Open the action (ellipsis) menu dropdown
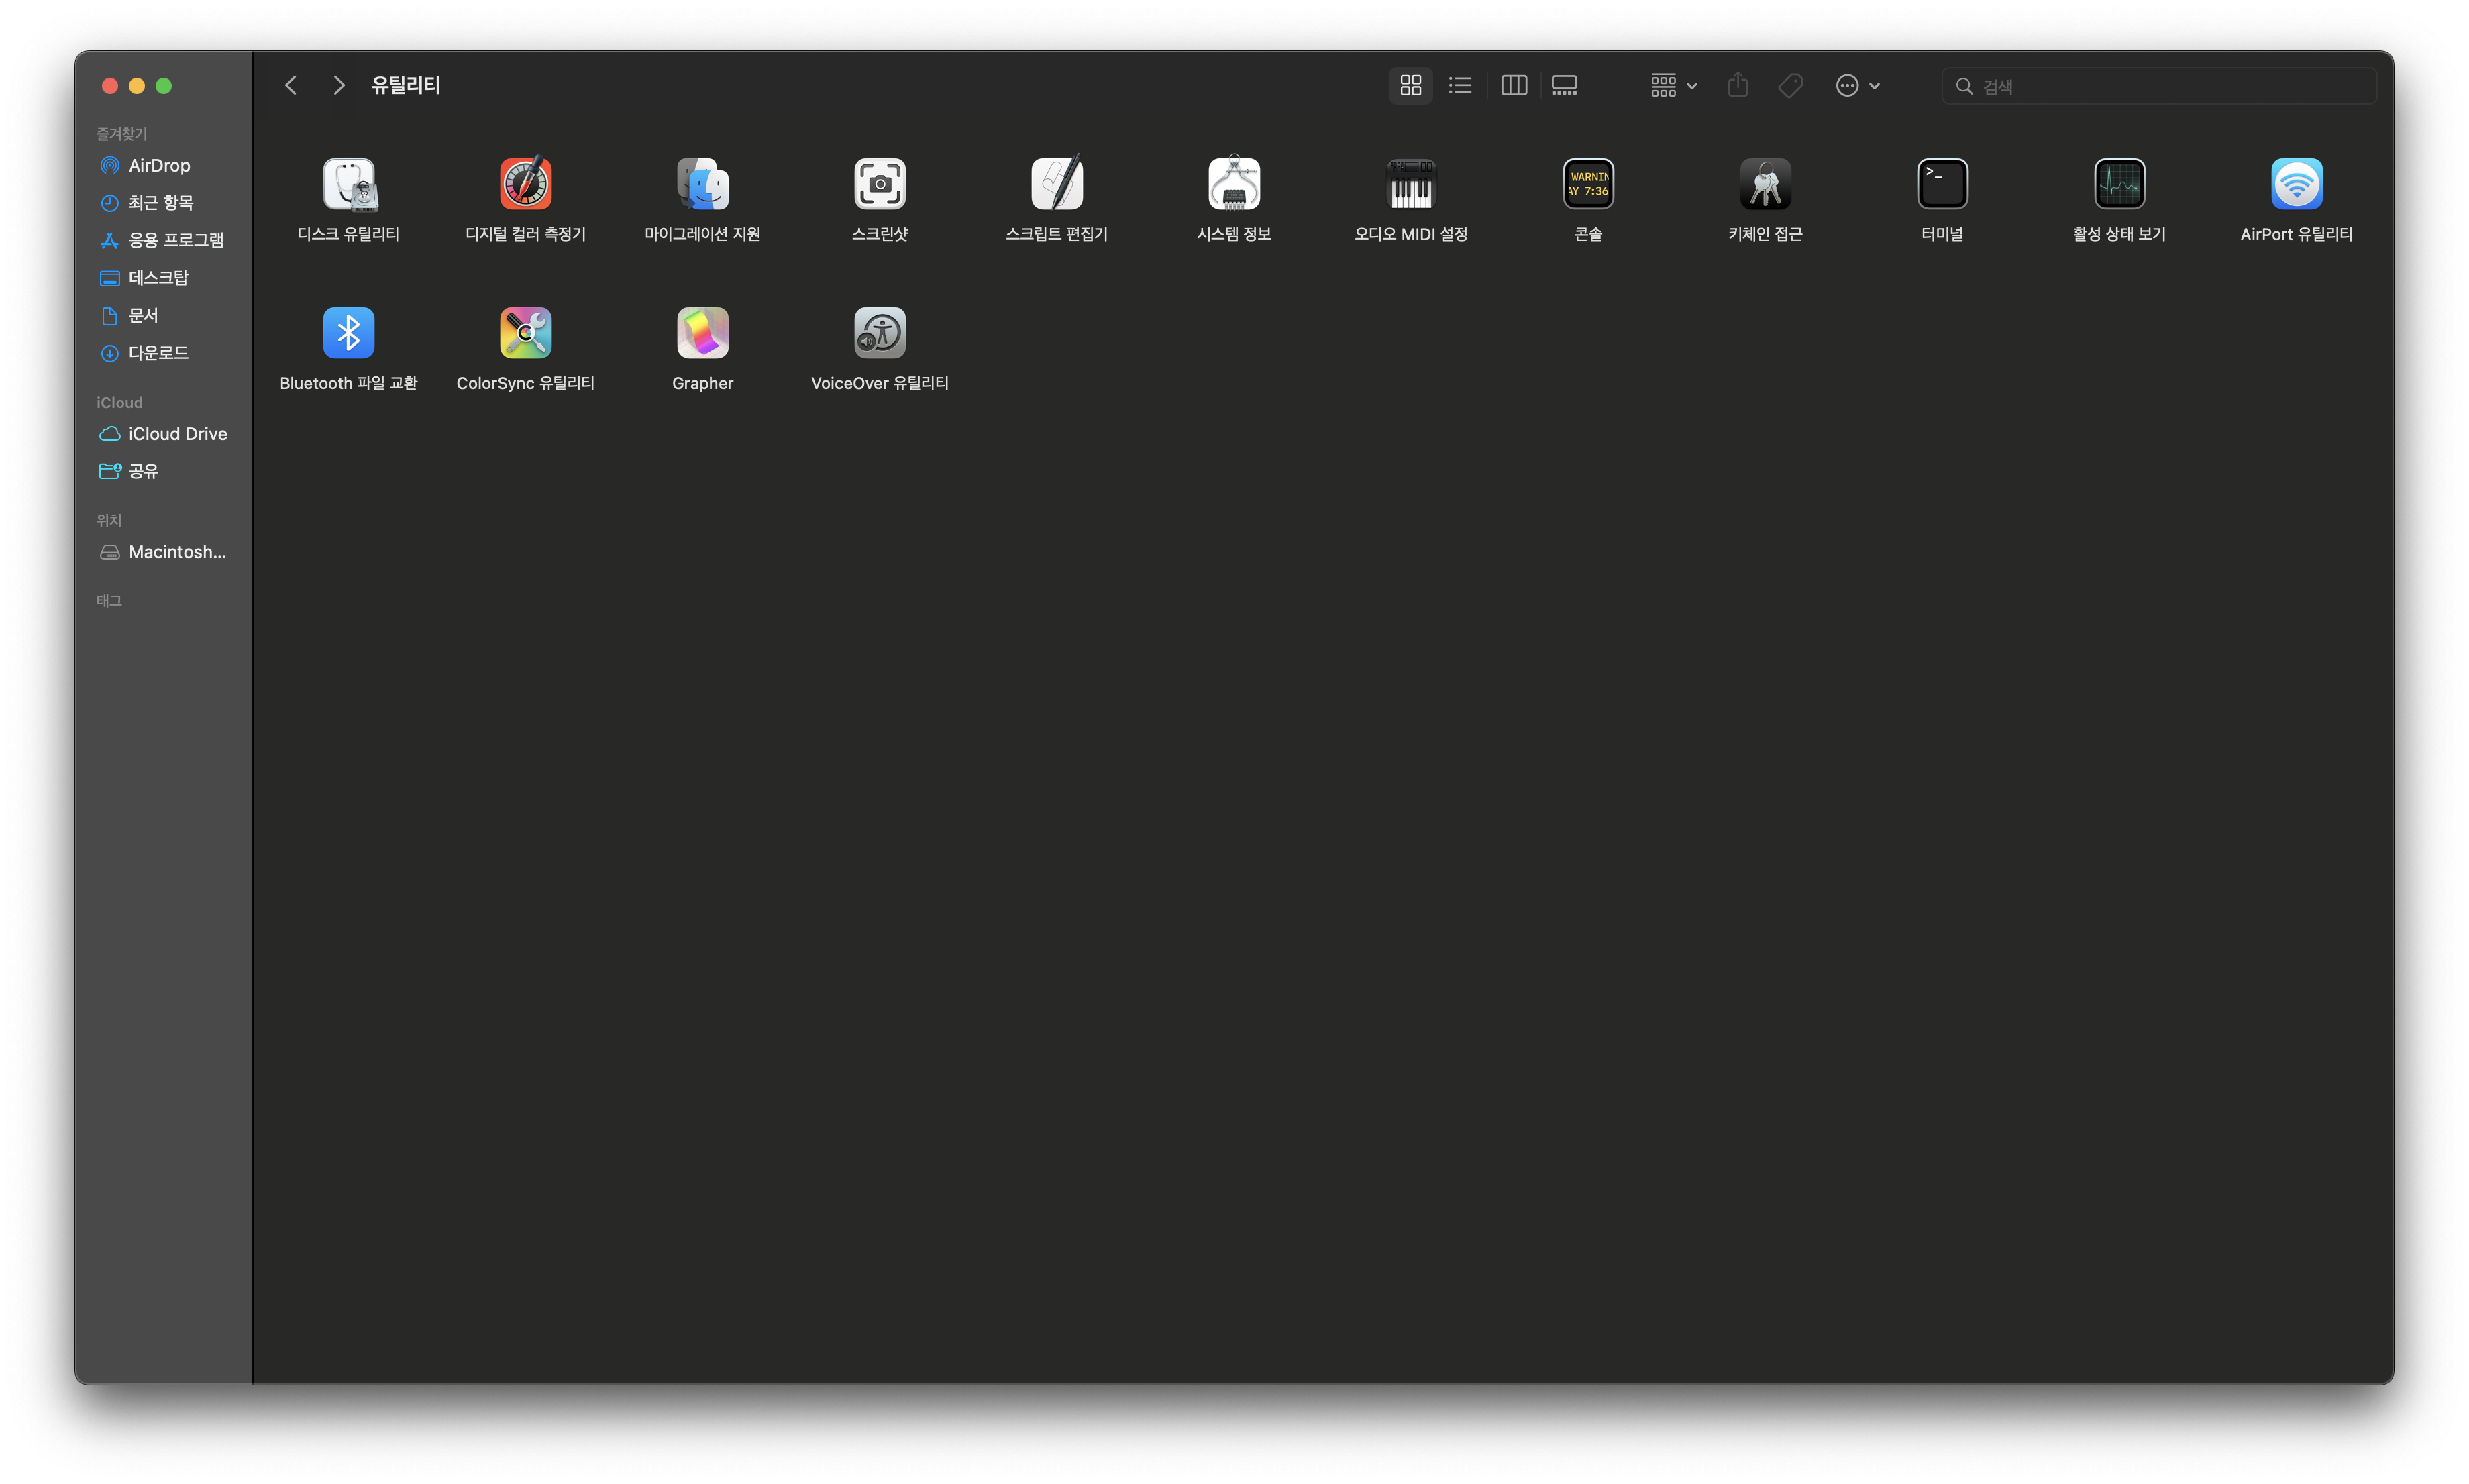The height and width of the screenshot is (1484, 2469). tap(1857, 86)
